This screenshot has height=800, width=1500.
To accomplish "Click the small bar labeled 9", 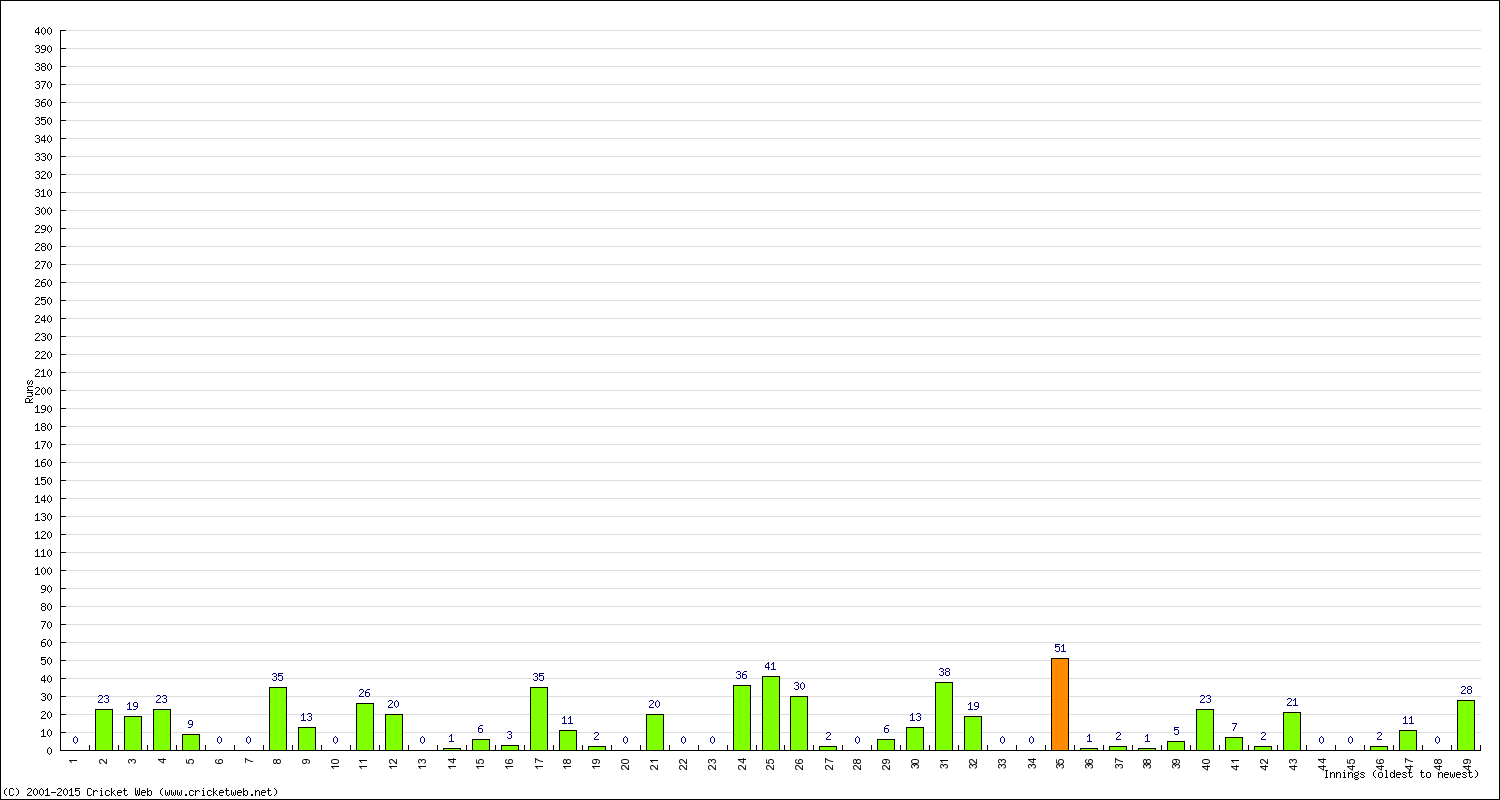I will (190, 742).
